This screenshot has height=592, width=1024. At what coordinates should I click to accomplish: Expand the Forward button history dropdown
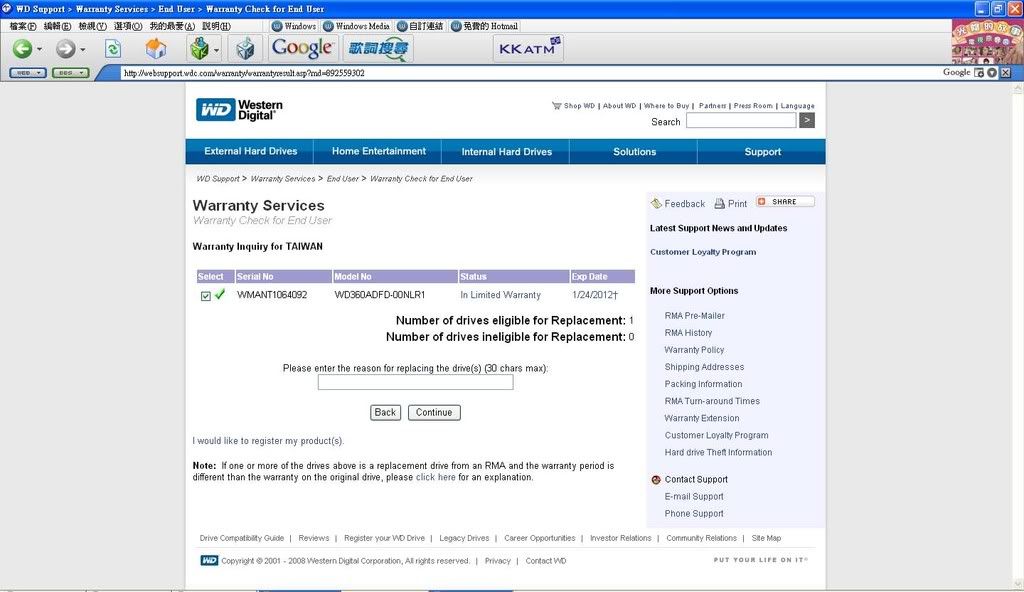82,49
